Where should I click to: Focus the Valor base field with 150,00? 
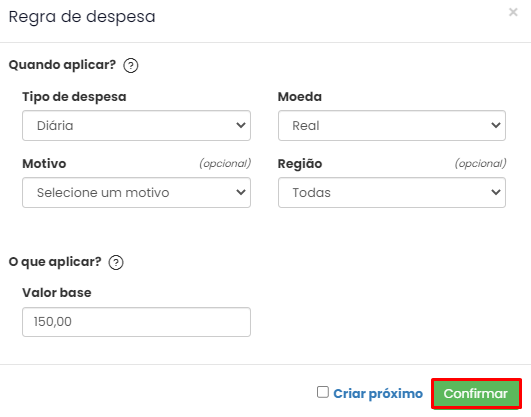136,322
